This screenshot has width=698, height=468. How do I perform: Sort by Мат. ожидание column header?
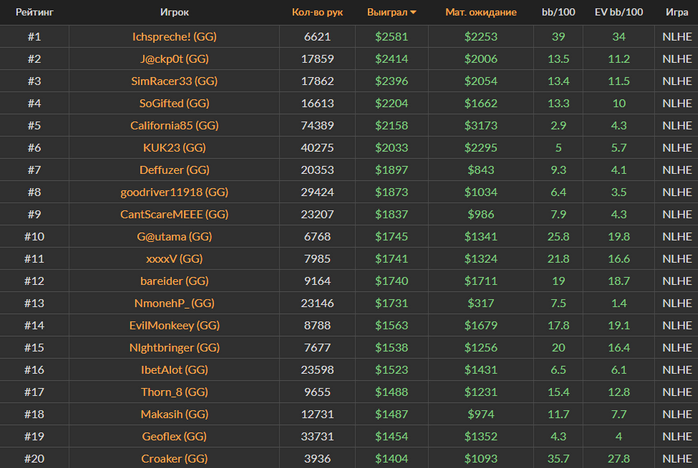click(480, 12)
